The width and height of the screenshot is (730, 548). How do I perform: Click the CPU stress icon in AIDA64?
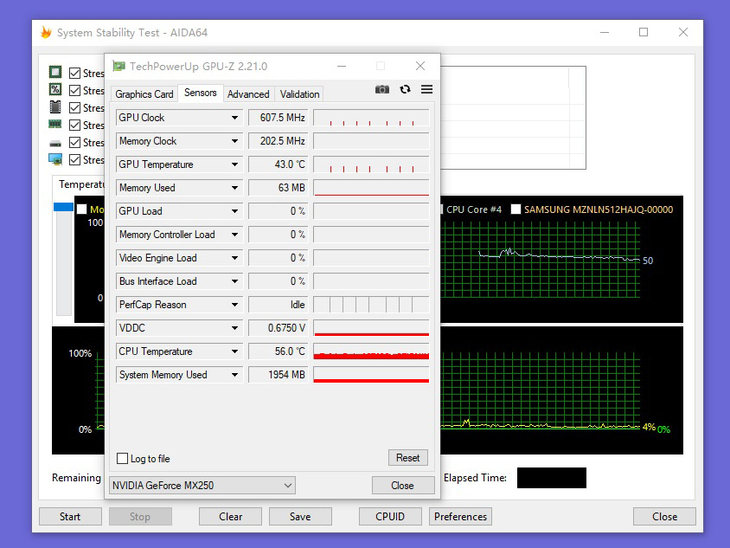[55, 72]
